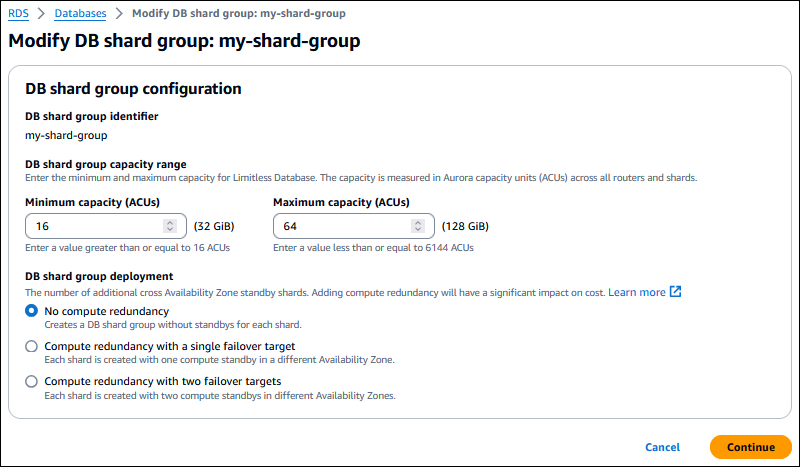This screenshot has height=467, width=800.
Task: Choose compute redundancy with single failover target
Action: [x=32, y=346]
